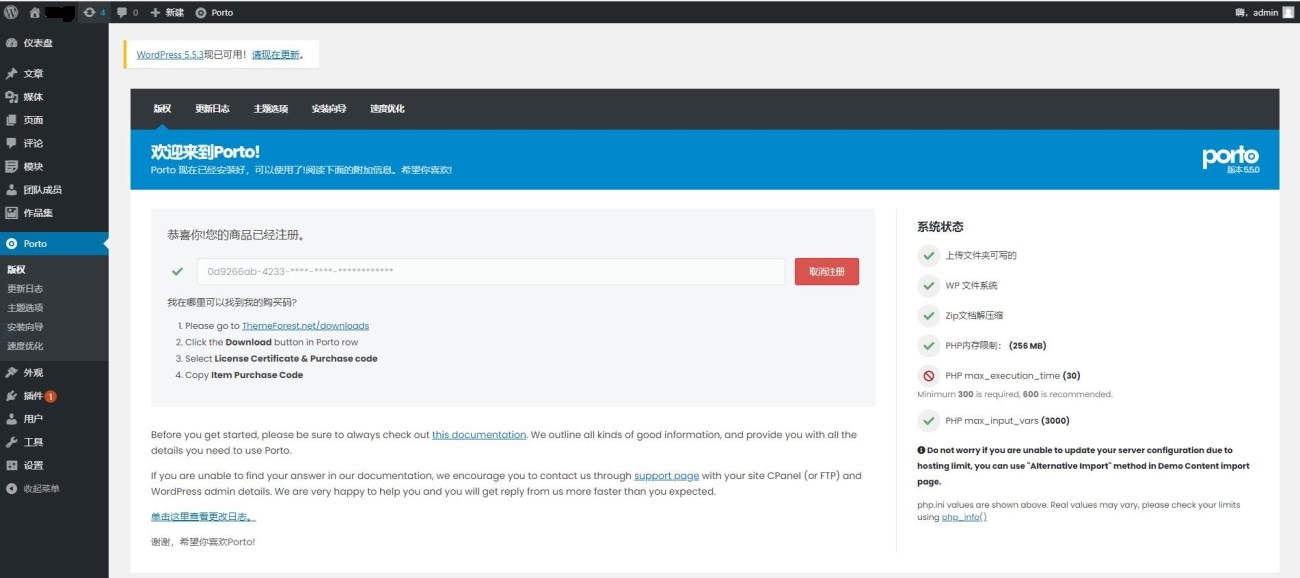Click red warning icon for max_execution_time
The height and width of the screenshot is (578, 1300).
click(929, 376)
